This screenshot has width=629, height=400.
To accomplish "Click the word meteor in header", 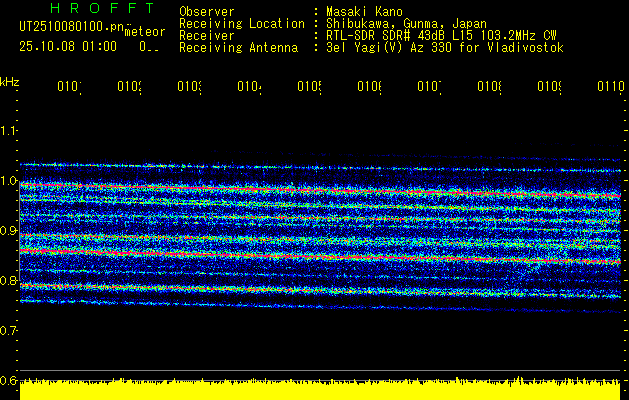I will coord(145,32).
